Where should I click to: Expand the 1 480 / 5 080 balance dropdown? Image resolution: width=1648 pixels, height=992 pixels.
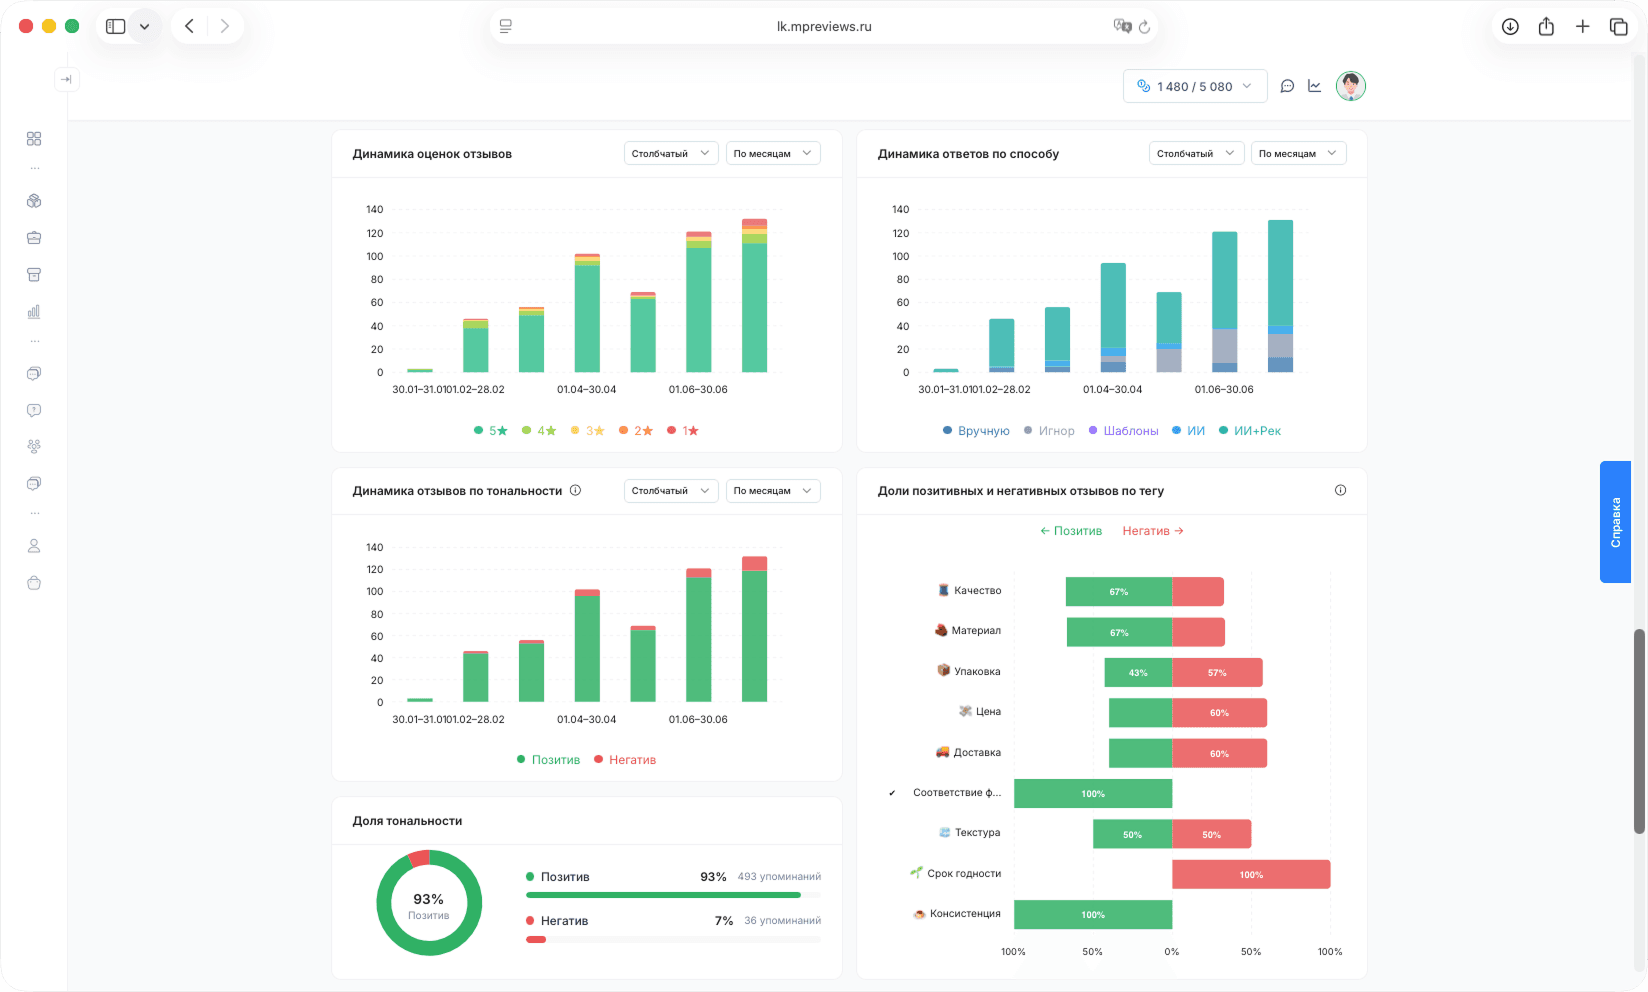1195,86
